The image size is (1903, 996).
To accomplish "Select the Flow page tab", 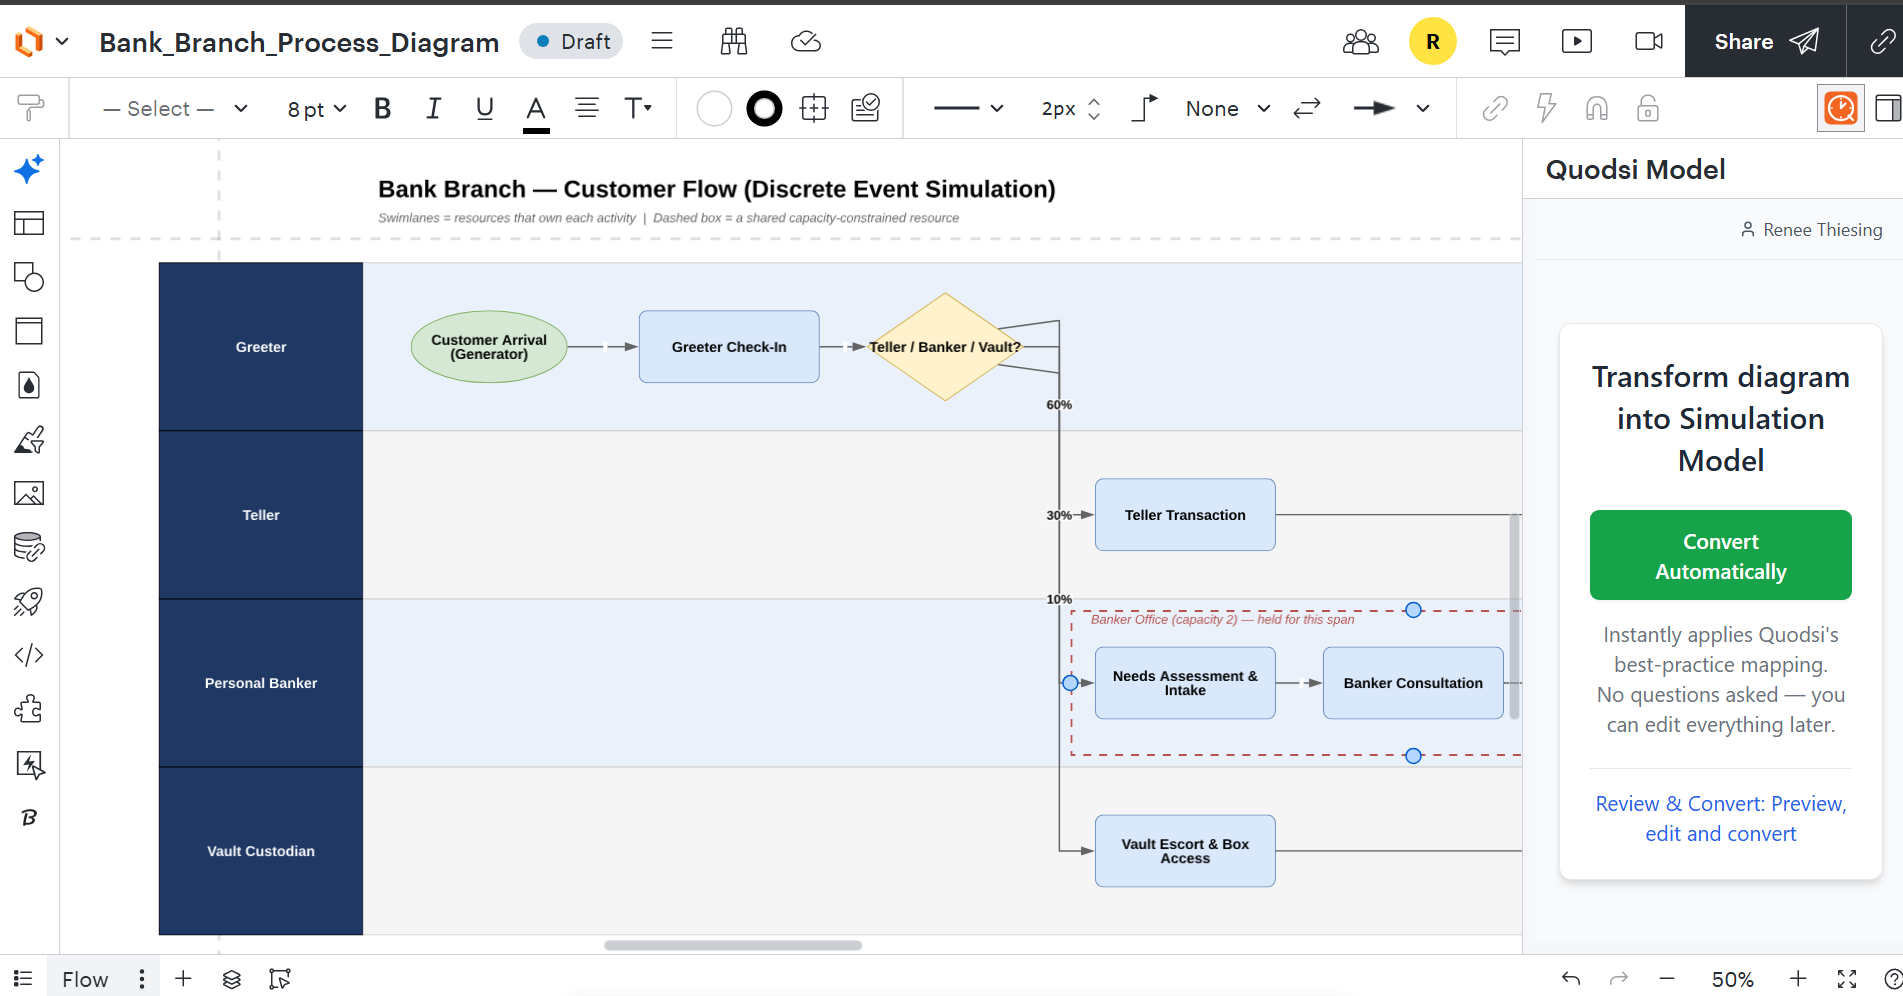I will click(85, 979).
